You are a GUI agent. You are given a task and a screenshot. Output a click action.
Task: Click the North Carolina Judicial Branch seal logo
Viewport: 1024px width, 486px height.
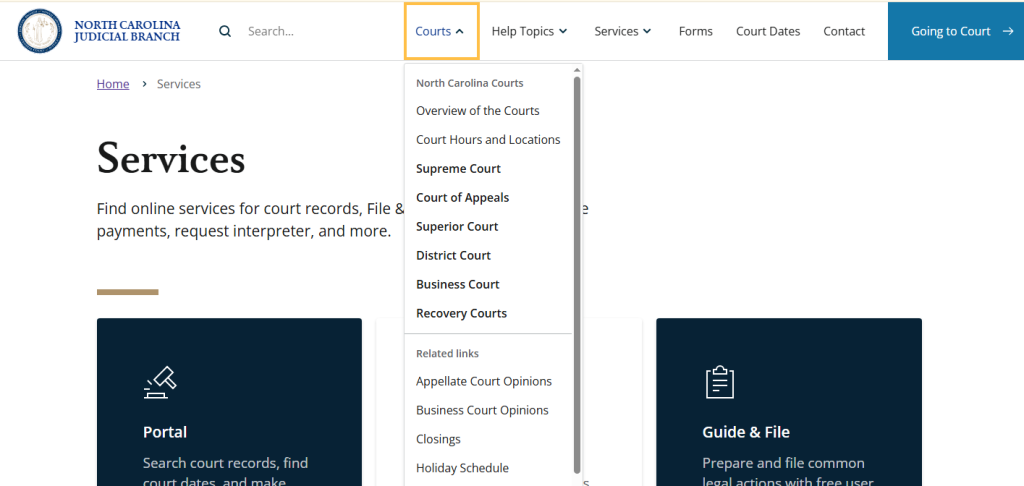(41, 31)
